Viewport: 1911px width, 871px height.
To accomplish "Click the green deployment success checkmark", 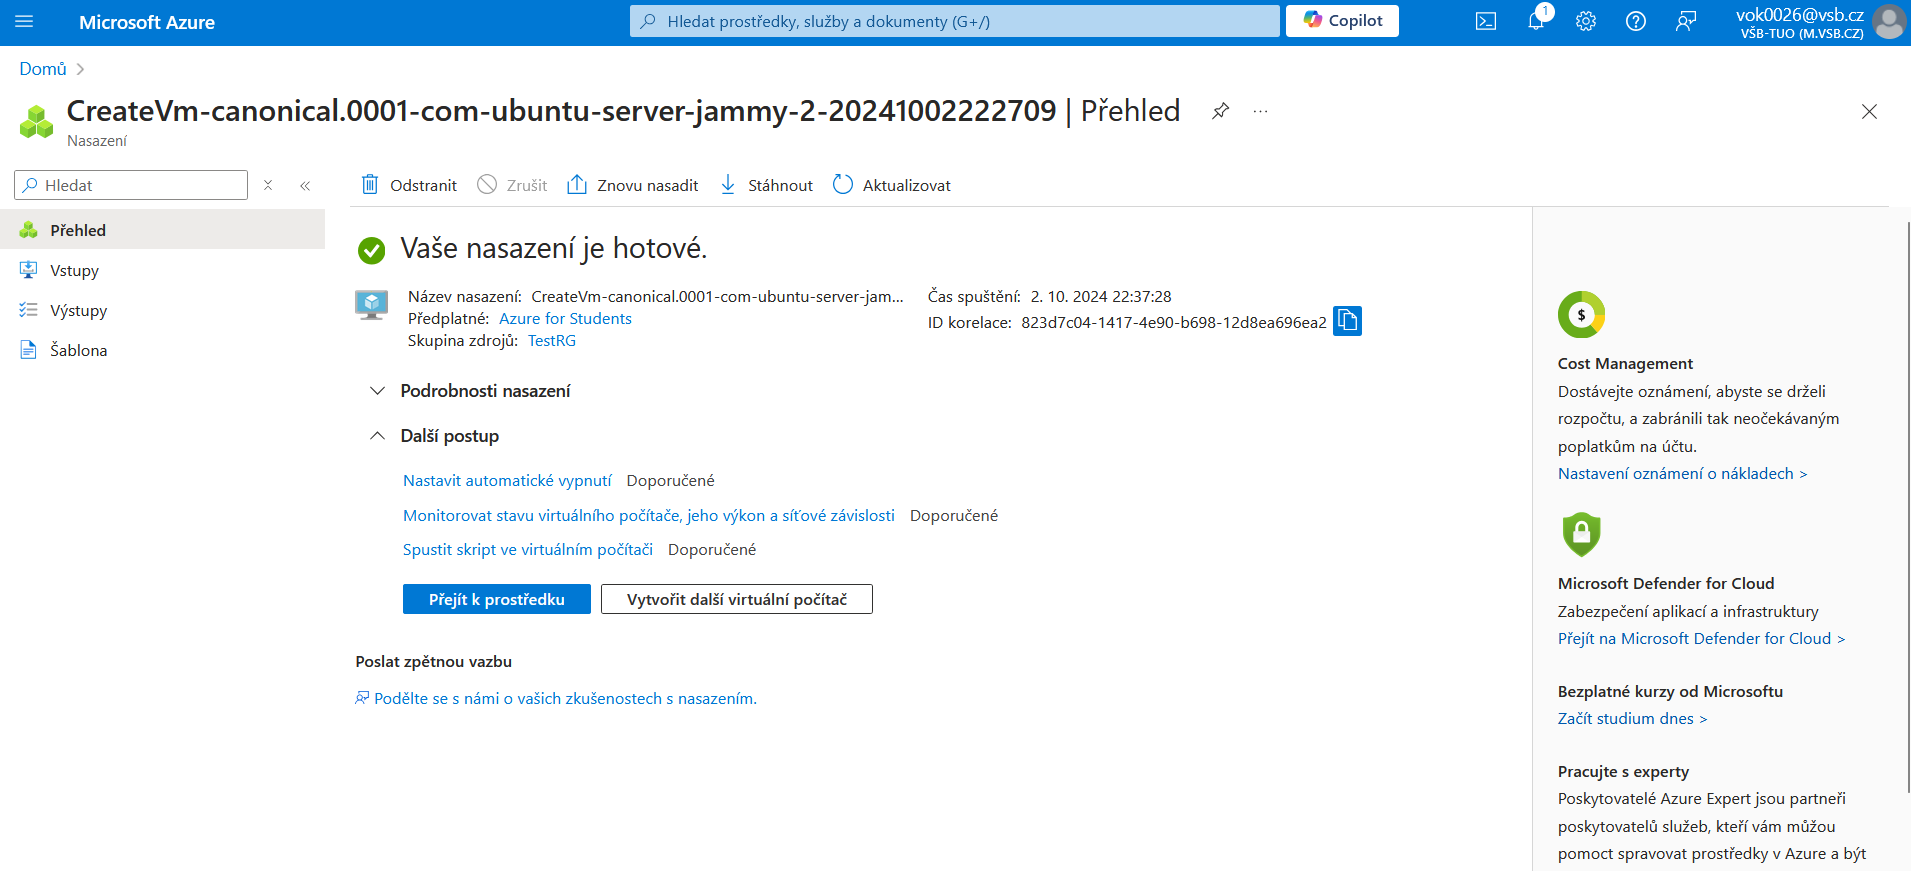I will tap(372, 250).
